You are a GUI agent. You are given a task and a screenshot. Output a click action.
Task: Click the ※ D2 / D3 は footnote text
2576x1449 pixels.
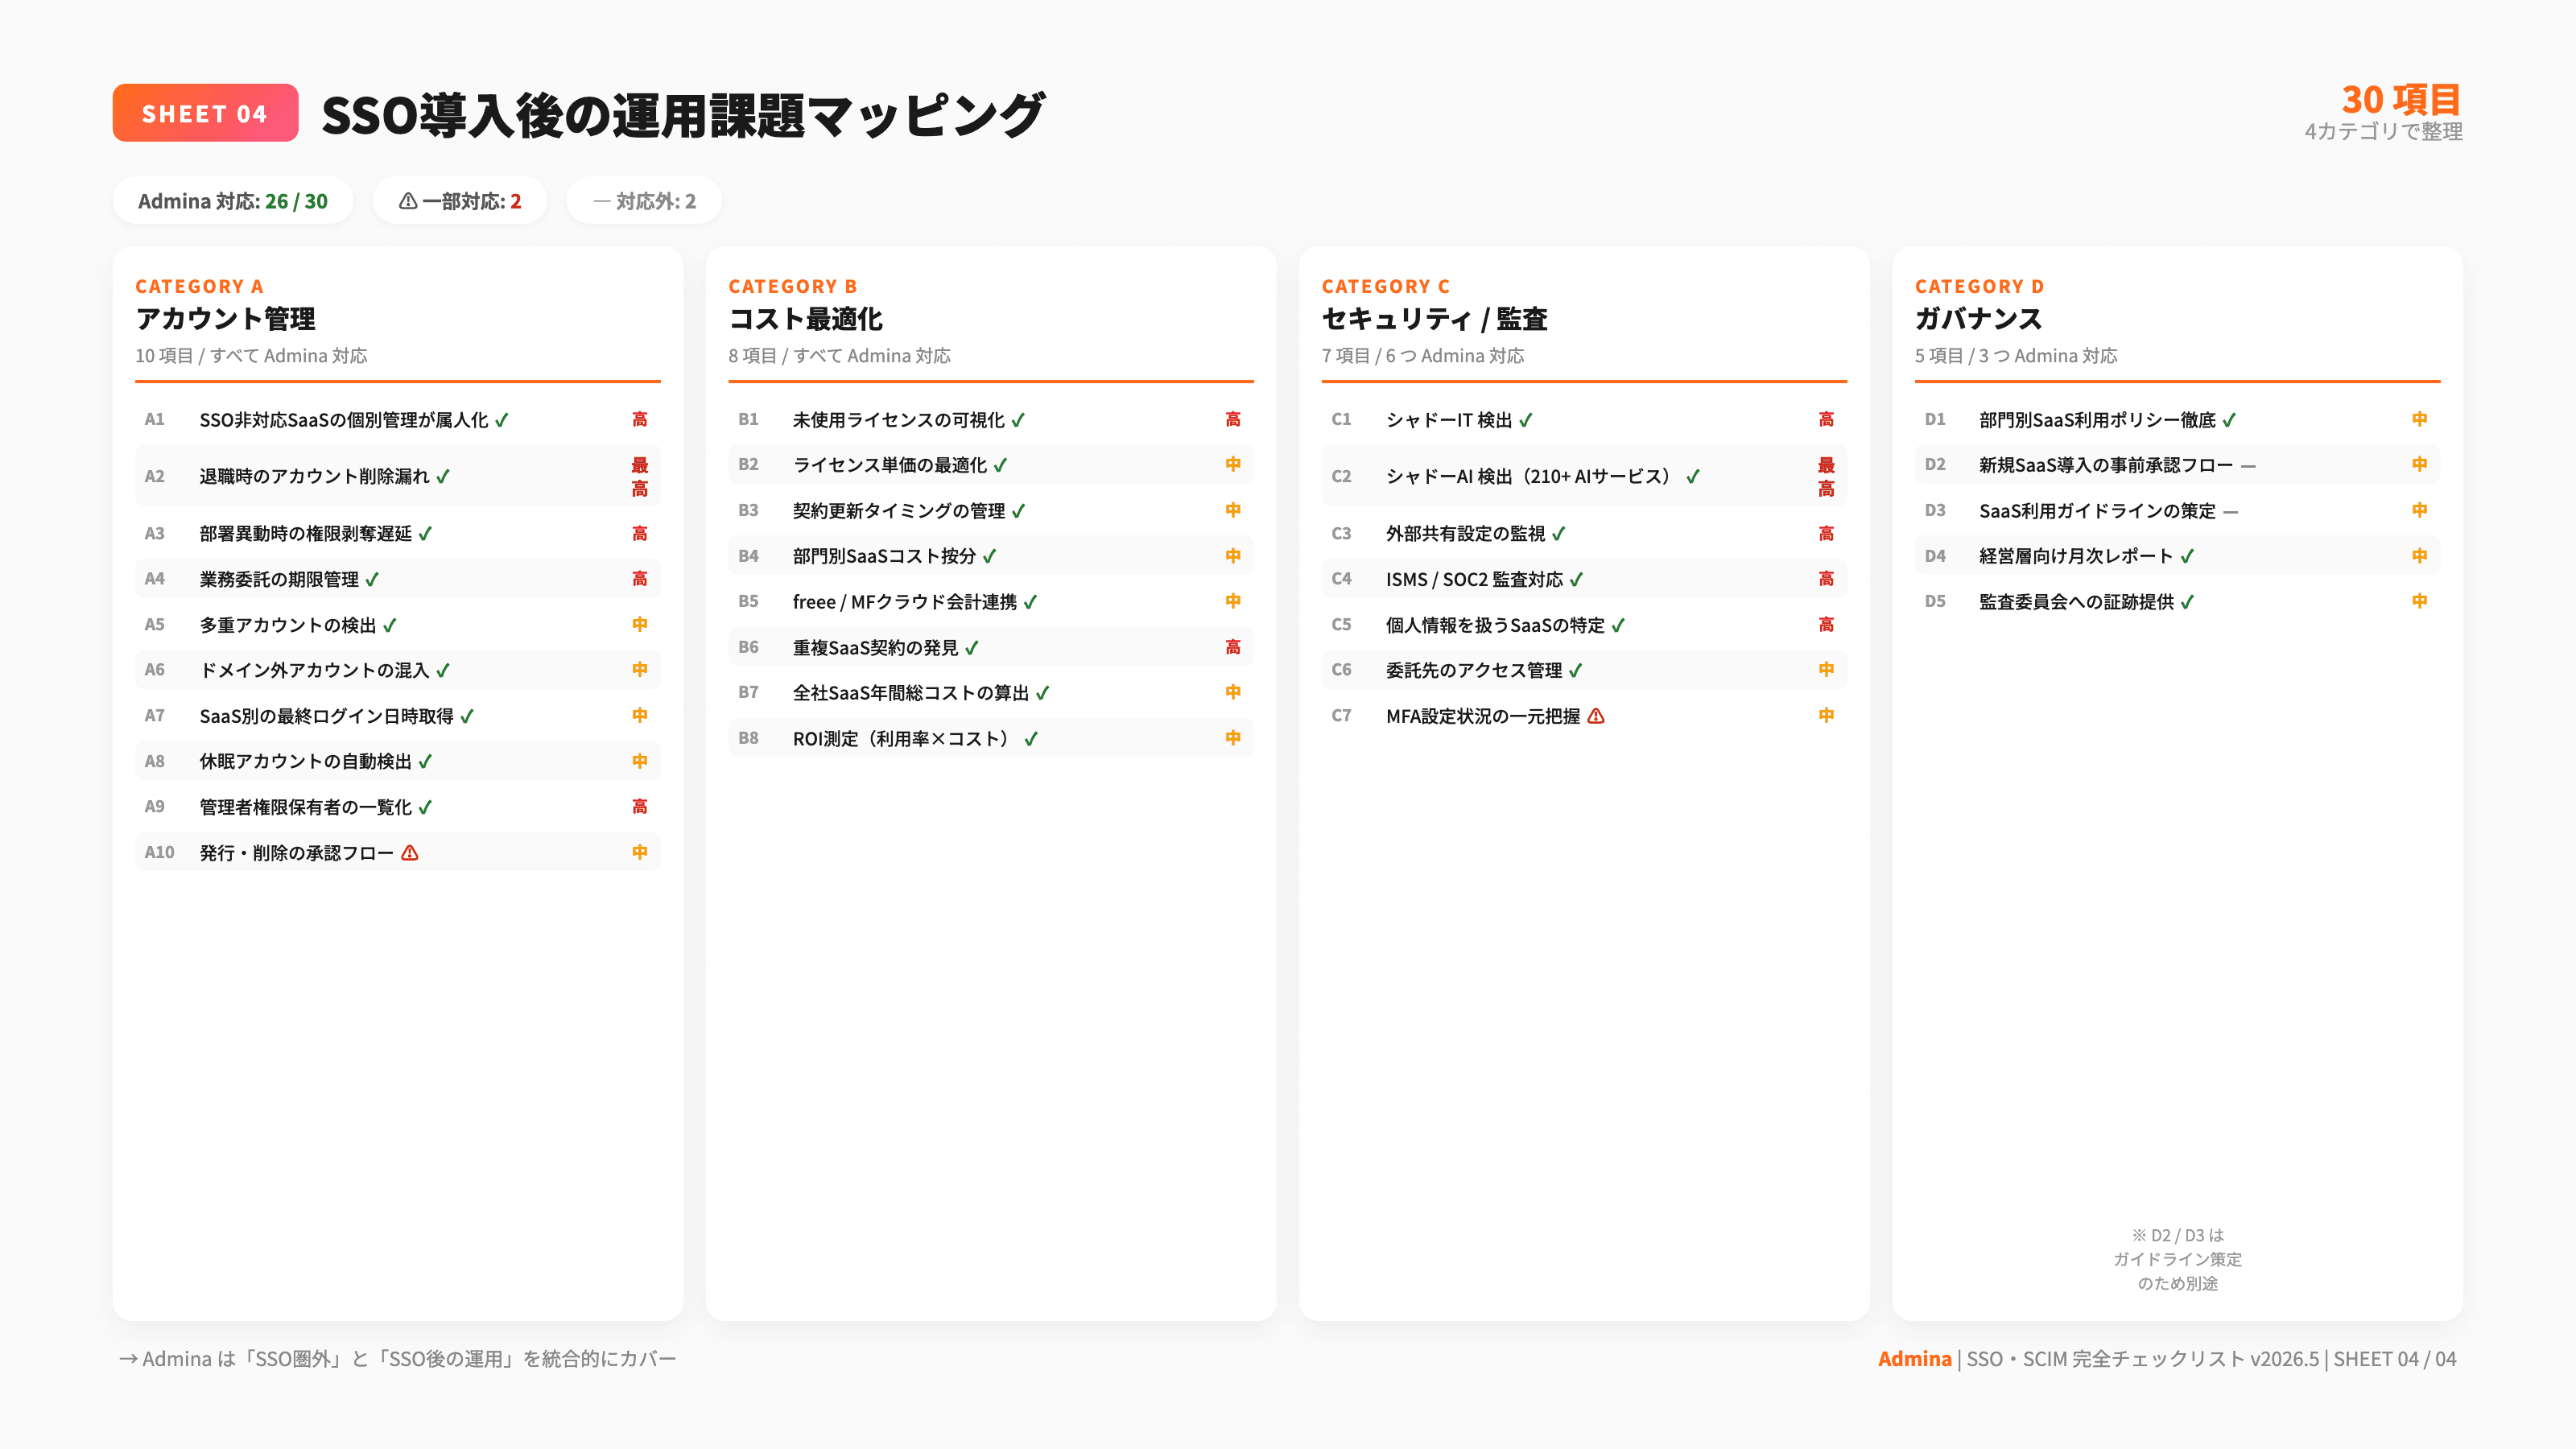pyautogui.click(x=2177, y=1259)
